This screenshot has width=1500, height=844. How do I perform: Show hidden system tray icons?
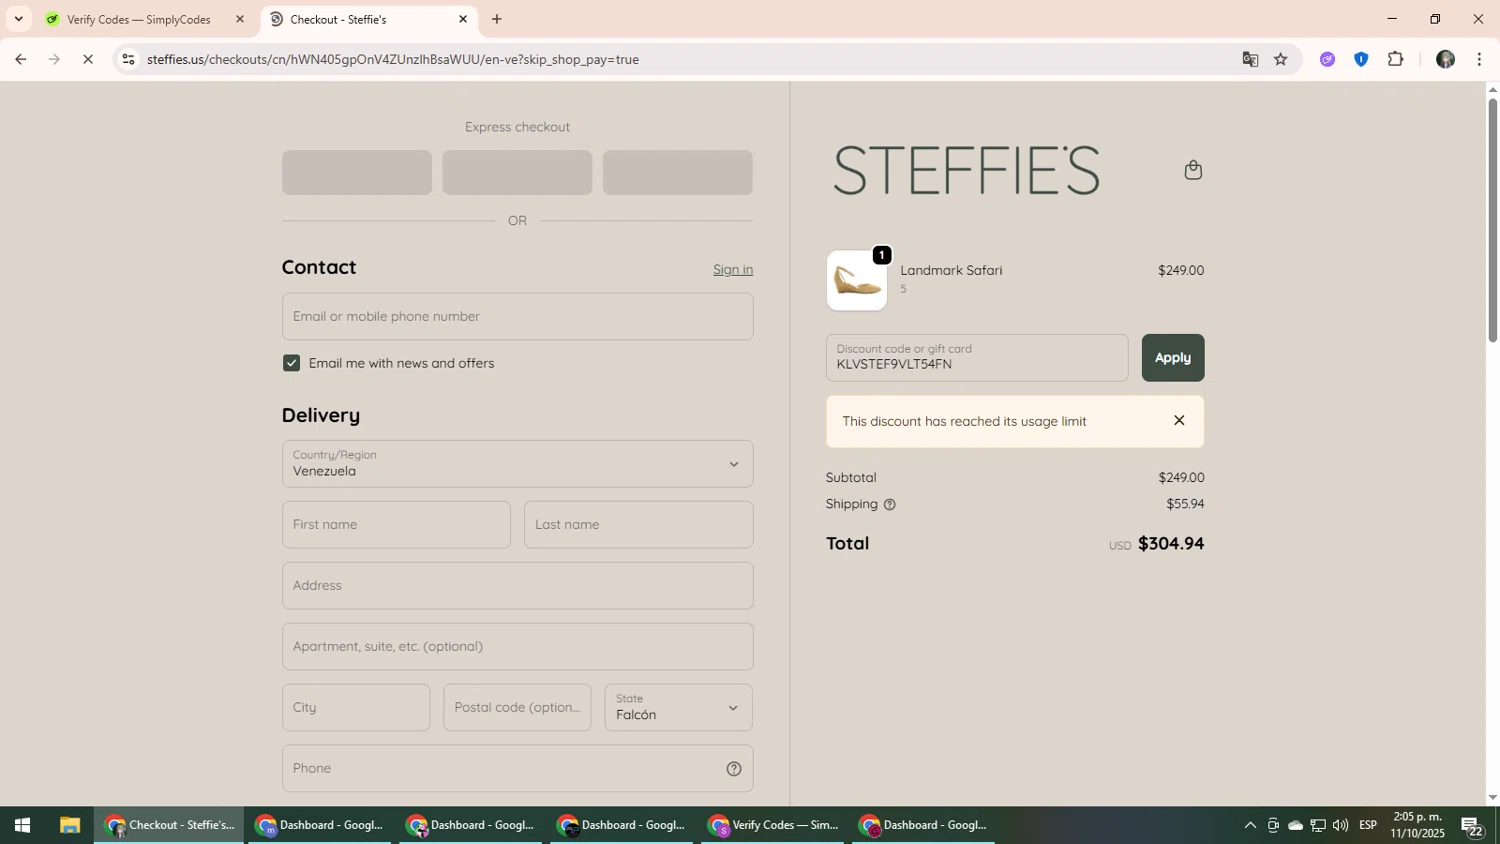coord(1250,826)
